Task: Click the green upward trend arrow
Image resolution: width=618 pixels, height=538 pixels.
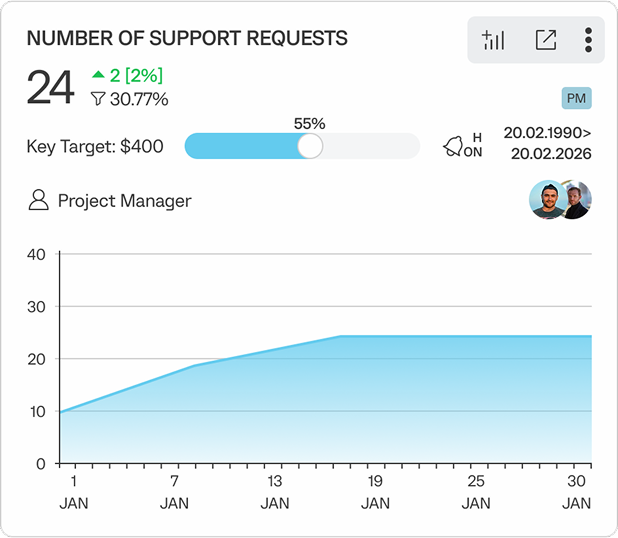Action: pos(98,75)
